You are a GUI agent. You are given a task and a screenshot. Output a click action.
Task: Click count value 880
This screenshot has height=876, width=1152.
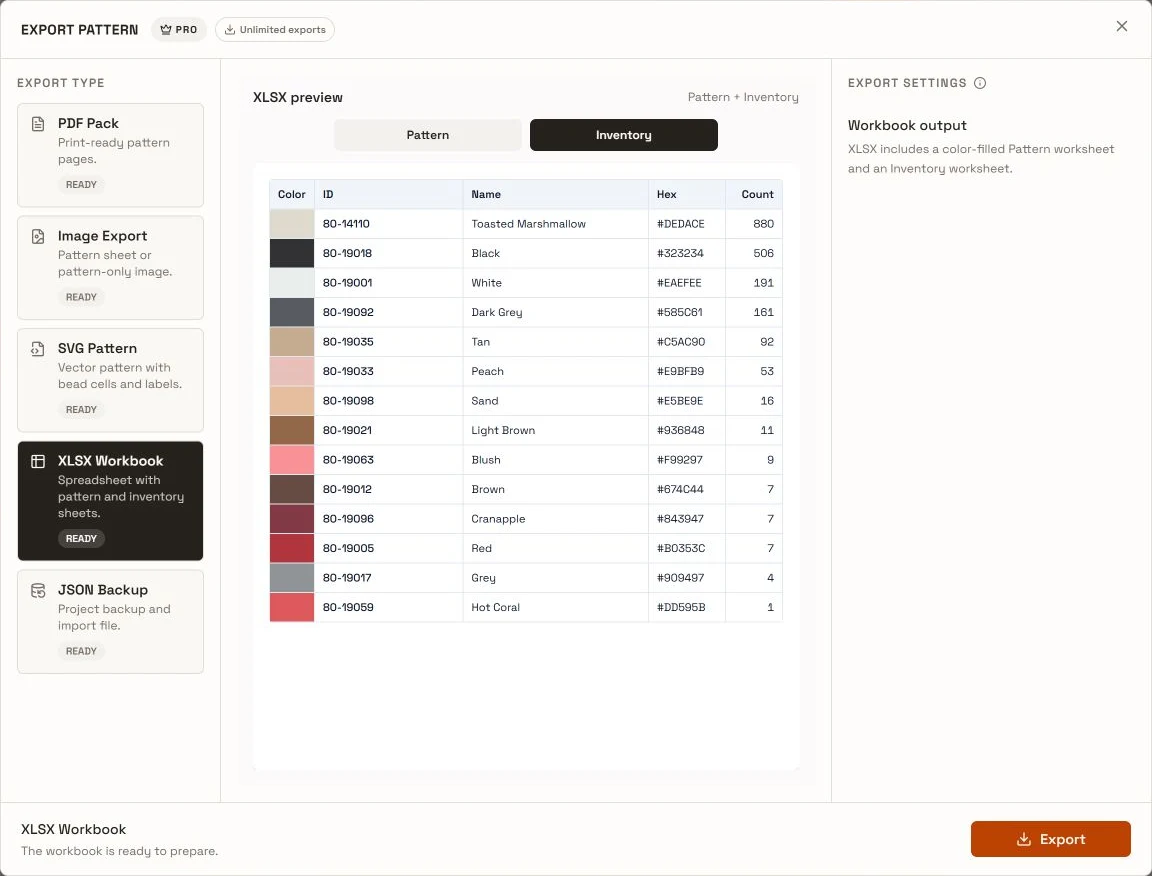tap(763, 224)
